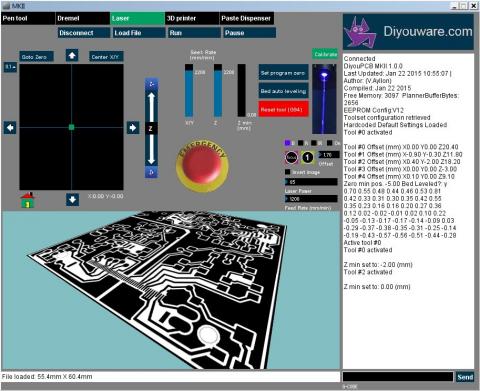Click the round number 1 icon
Viewport: 480px width, 391px height.
tap(308, 157)
